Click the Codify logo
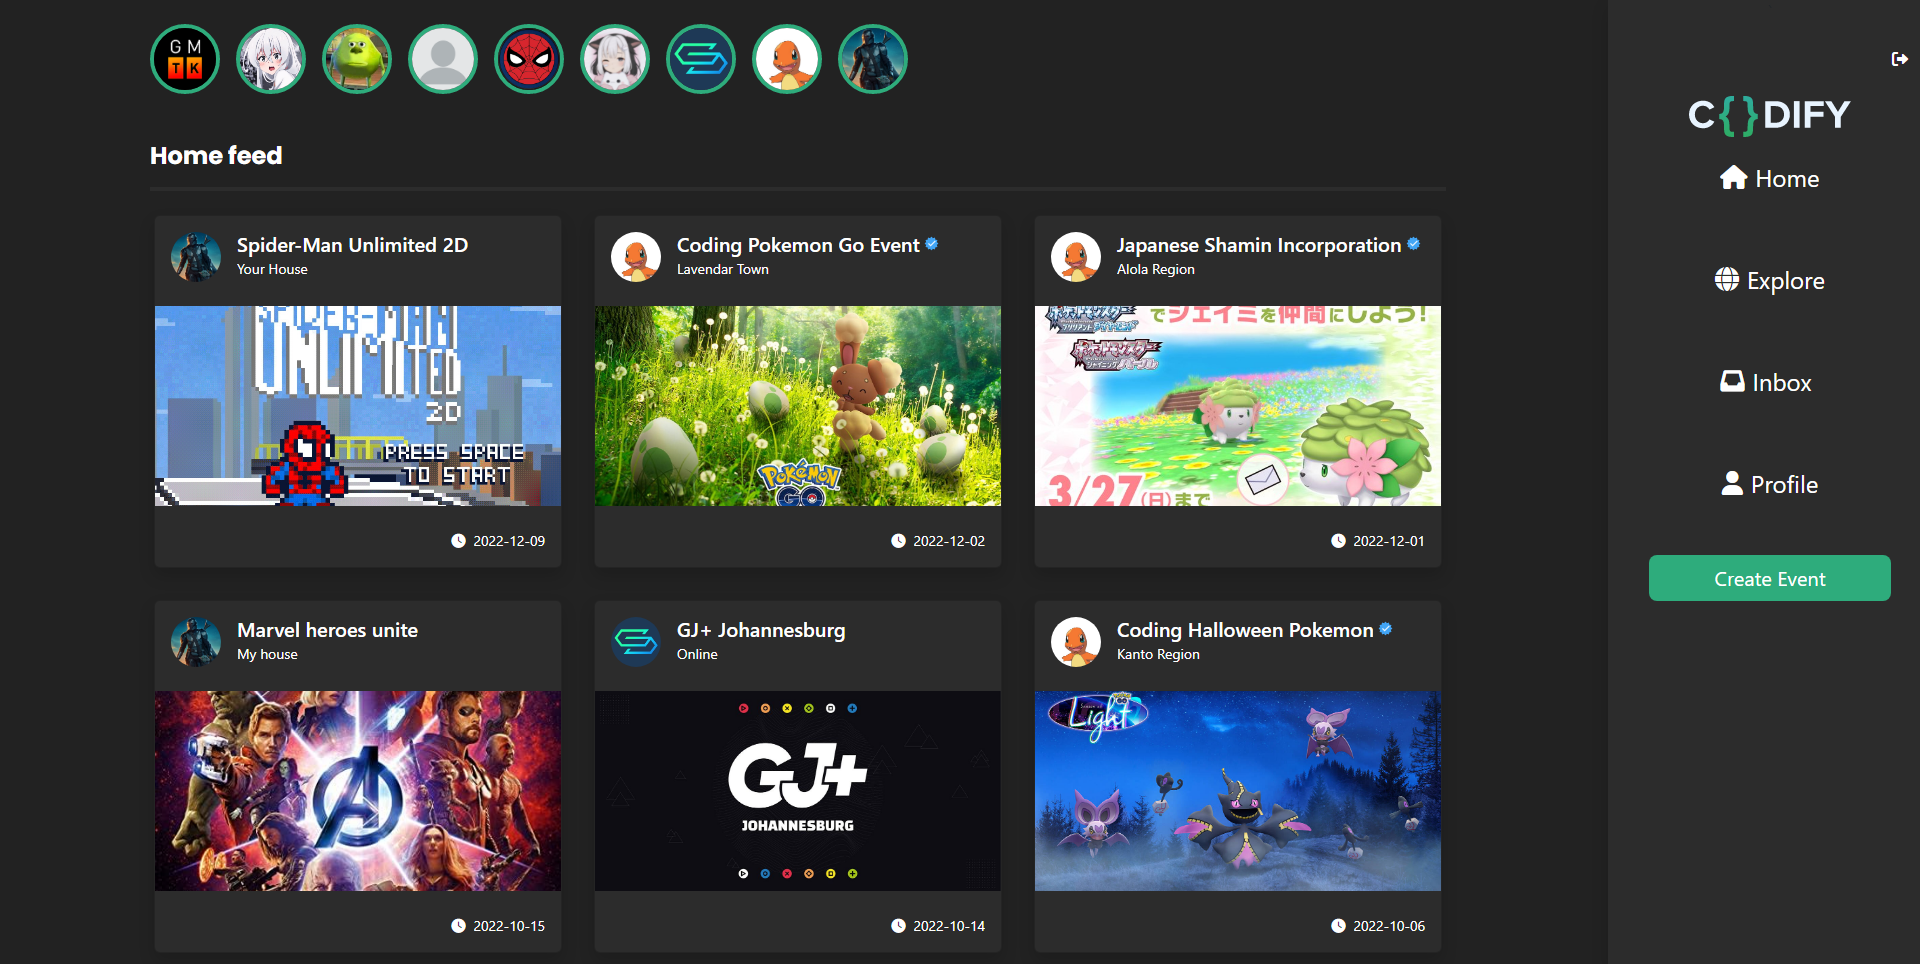 1769,115
